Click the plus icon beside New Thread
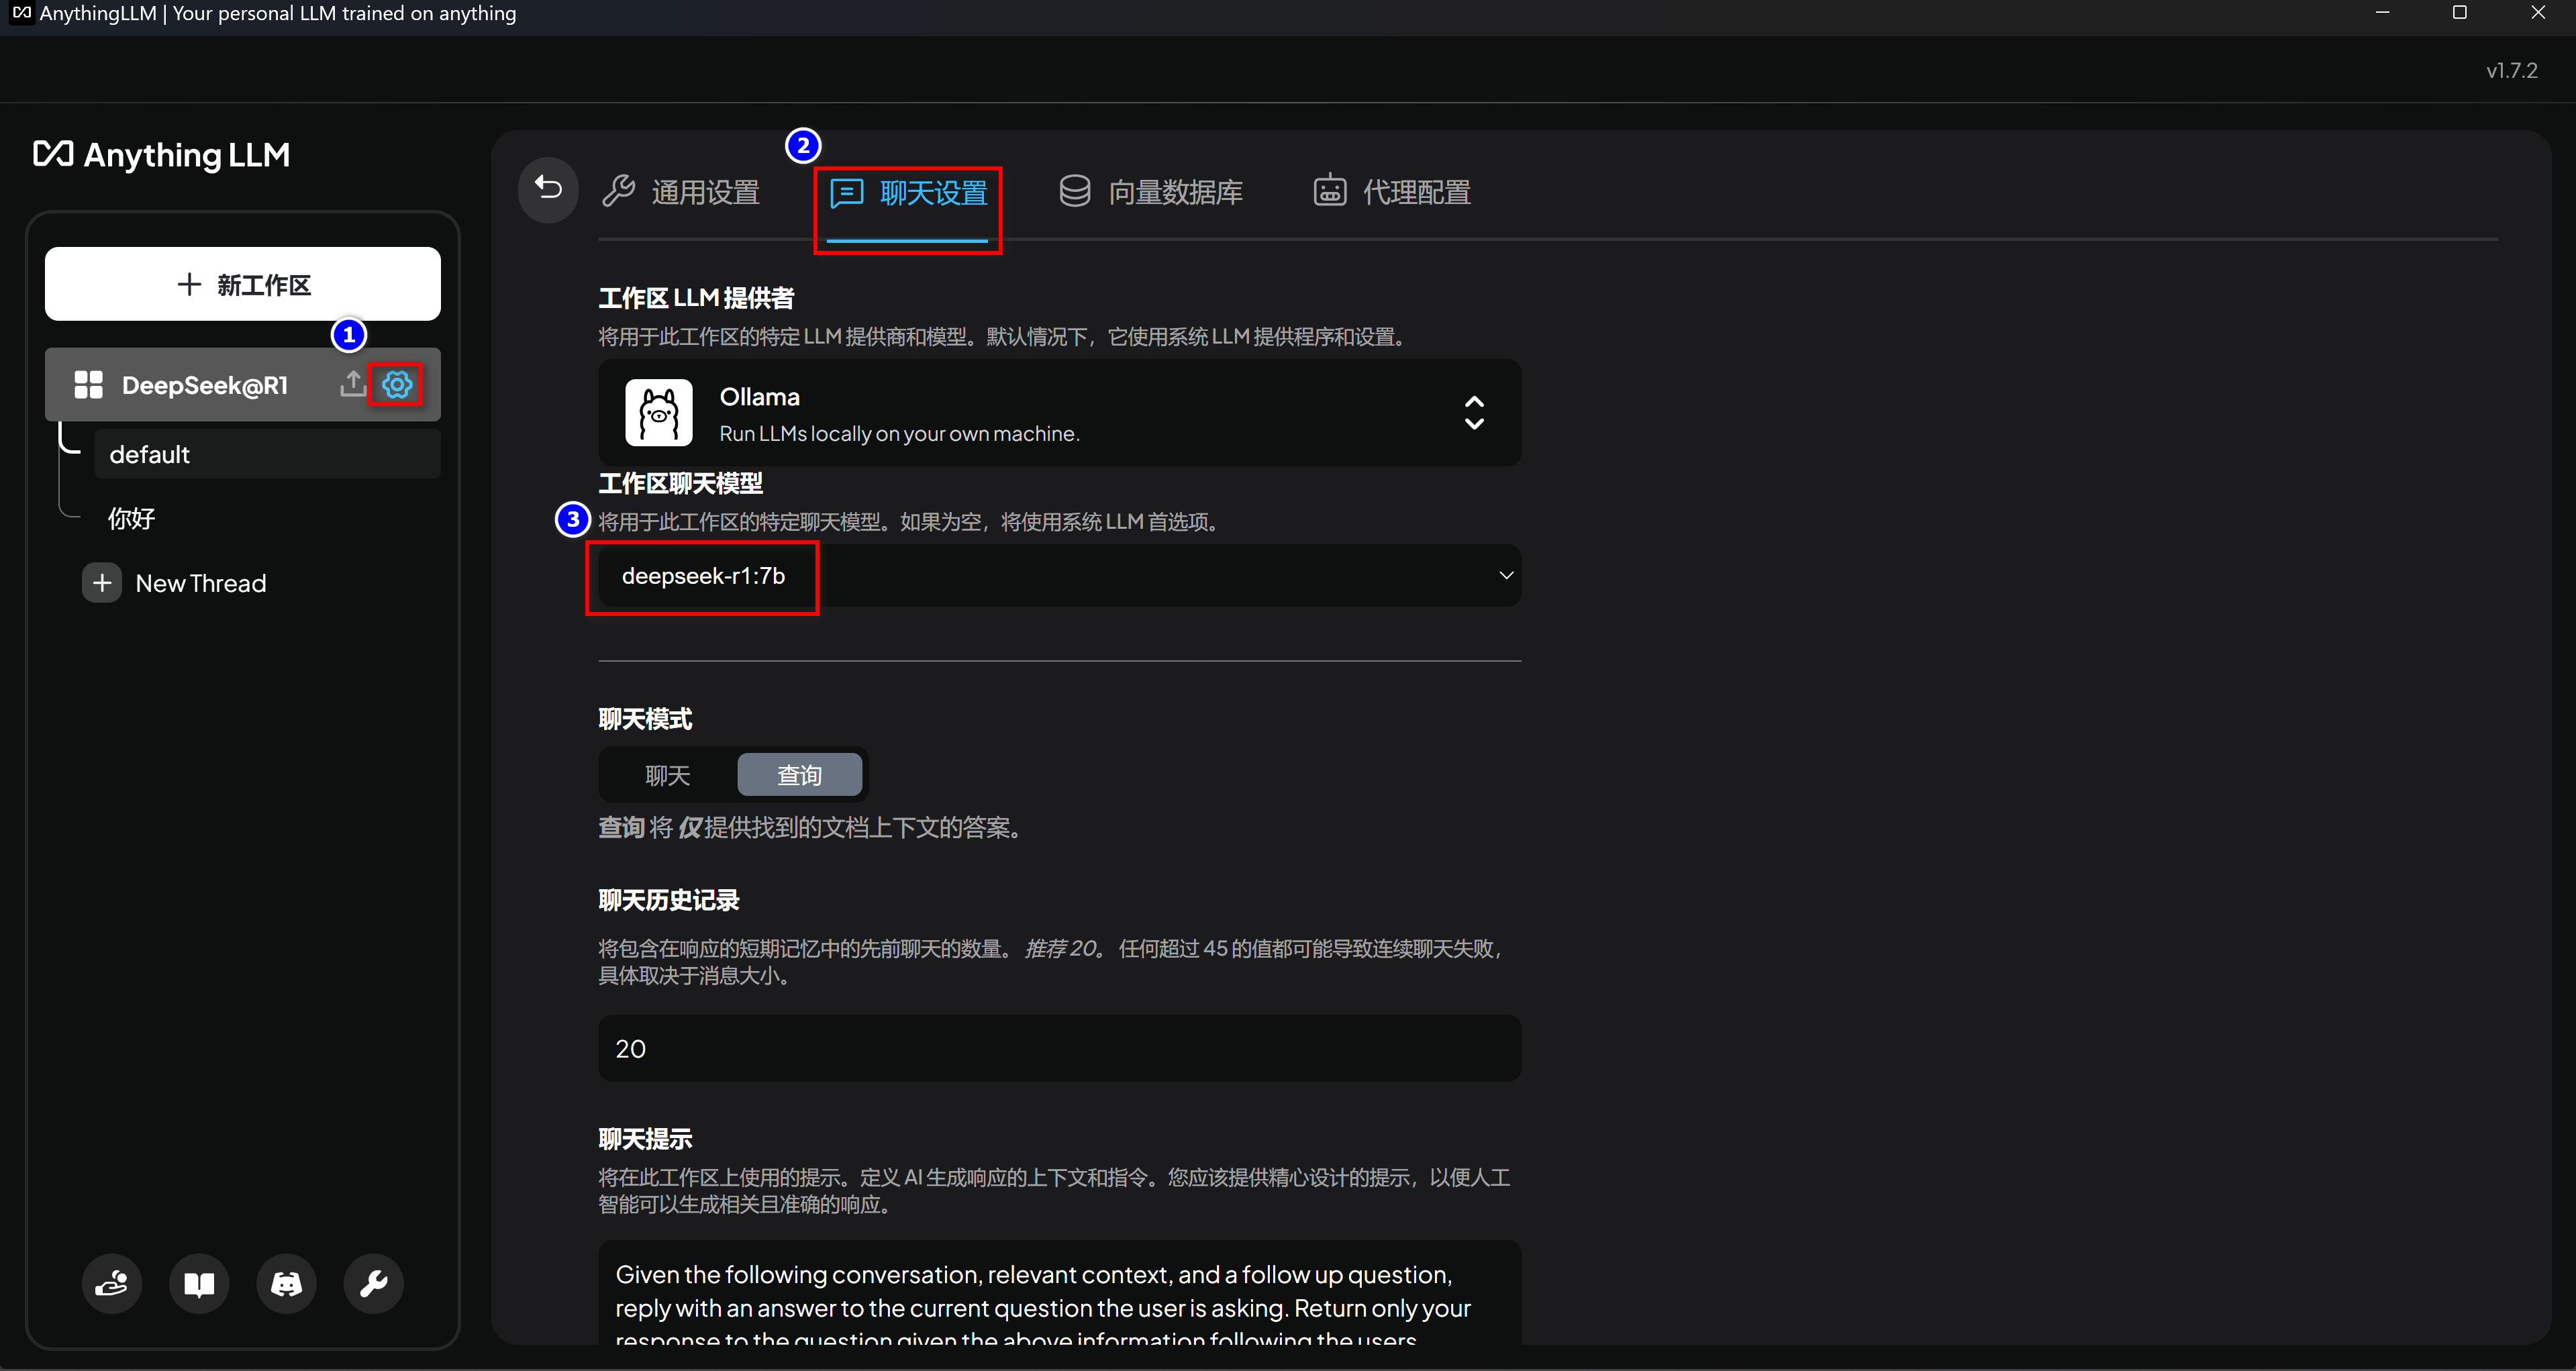The image size is (2576, 1371). click(x=102, y=583)
